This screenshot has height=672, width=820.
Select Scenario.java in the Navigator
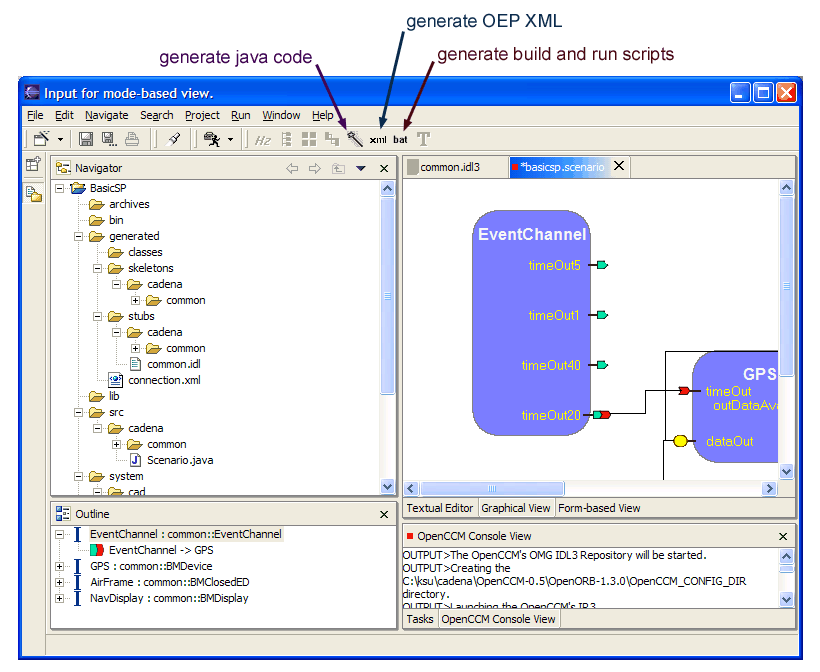click(x=180, y=460)
